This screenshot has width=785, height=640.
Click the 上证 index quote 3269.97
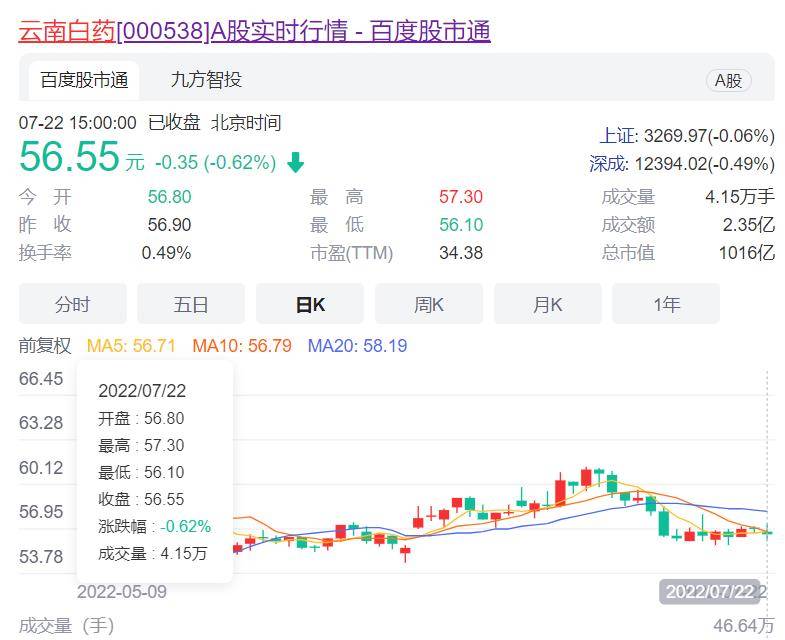pyautogui.click(x=687, y=136)
